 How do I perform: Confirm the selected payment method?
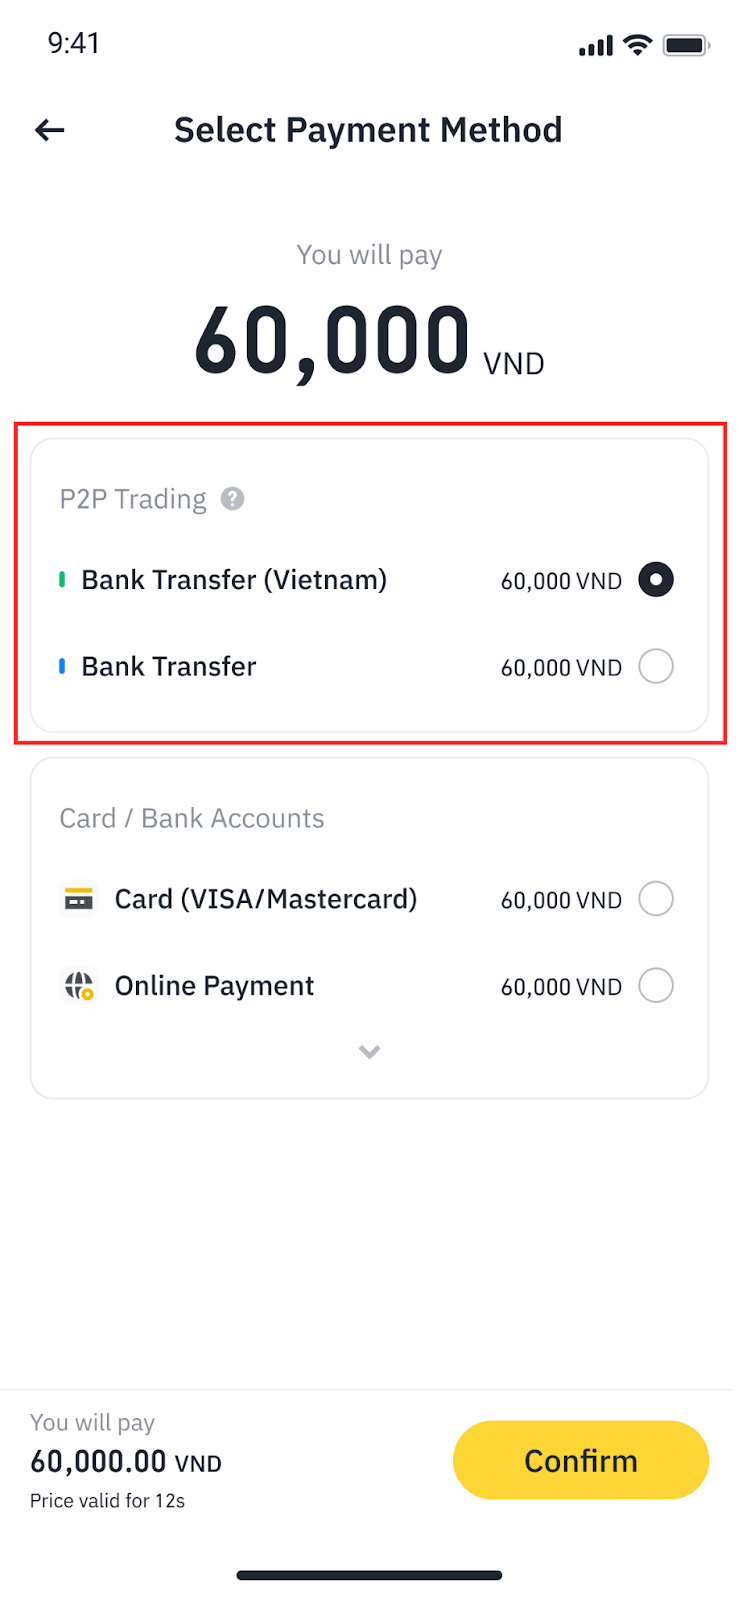[x=581, y=1460]
